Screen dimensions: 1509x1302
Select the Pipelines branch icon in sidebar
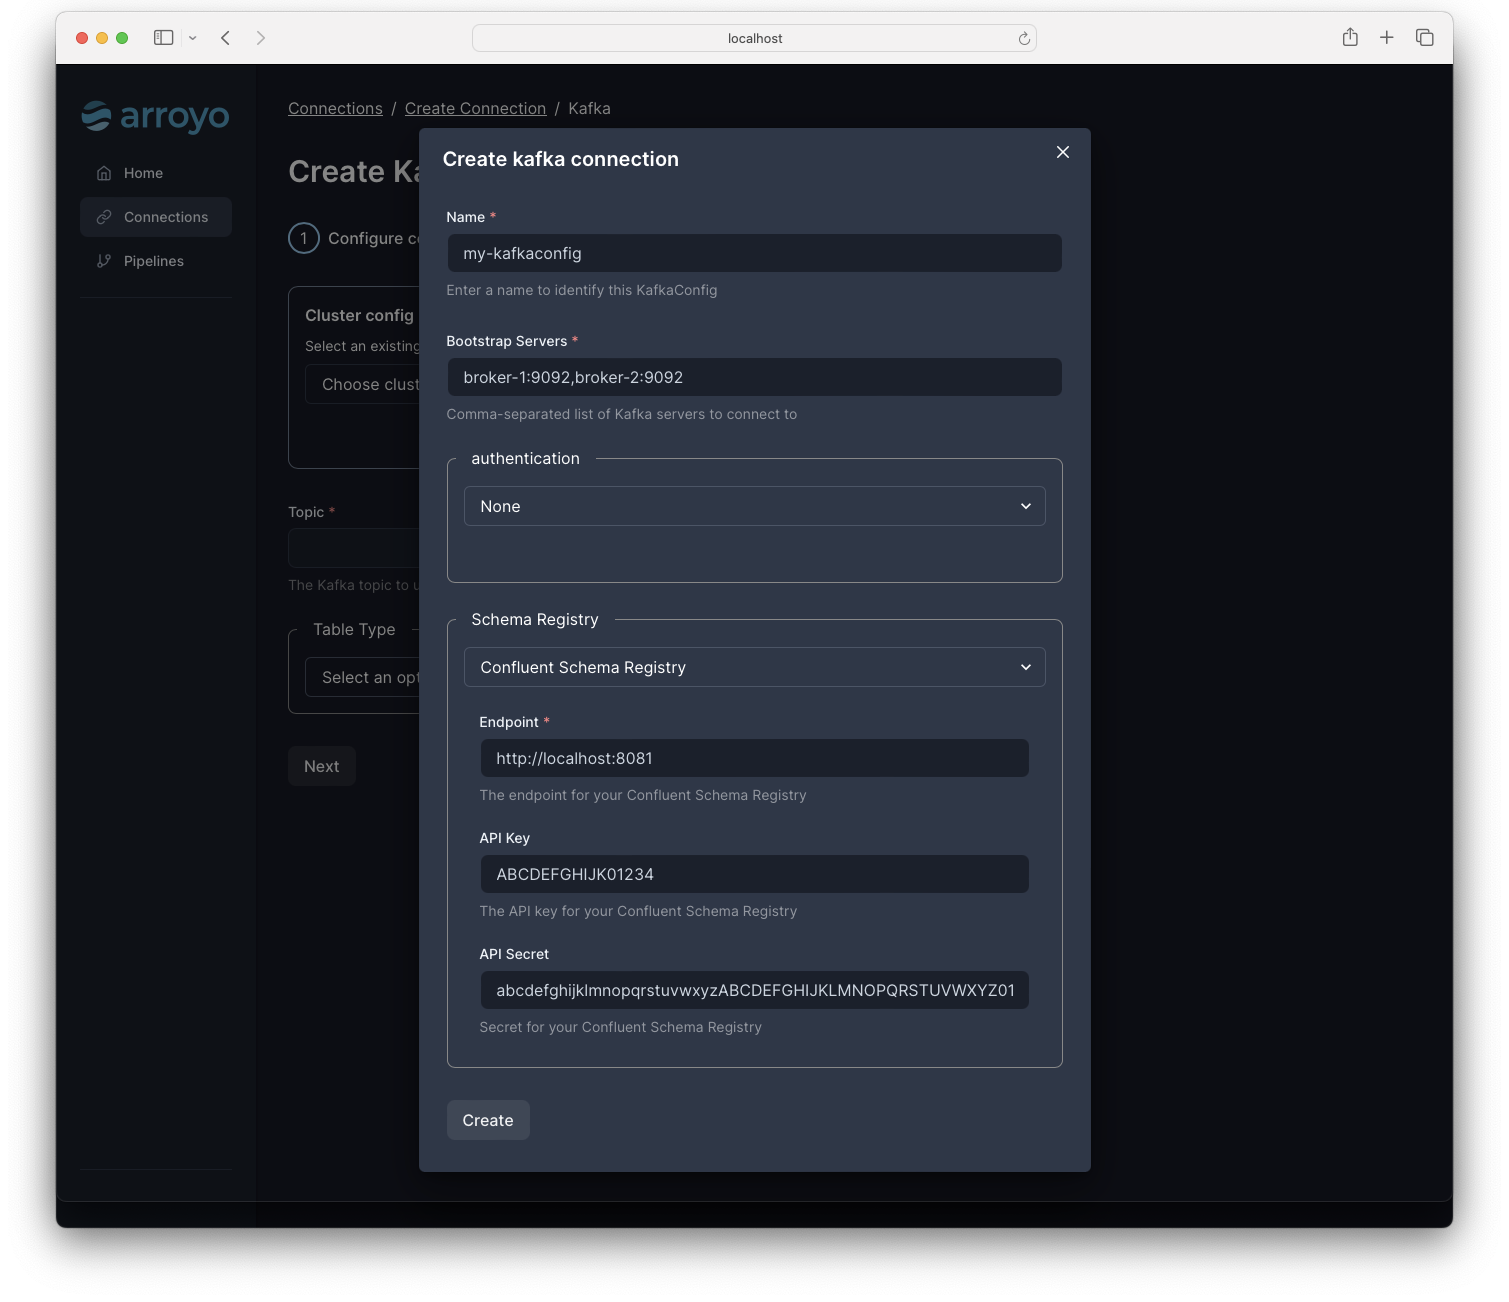pos(104,260)
